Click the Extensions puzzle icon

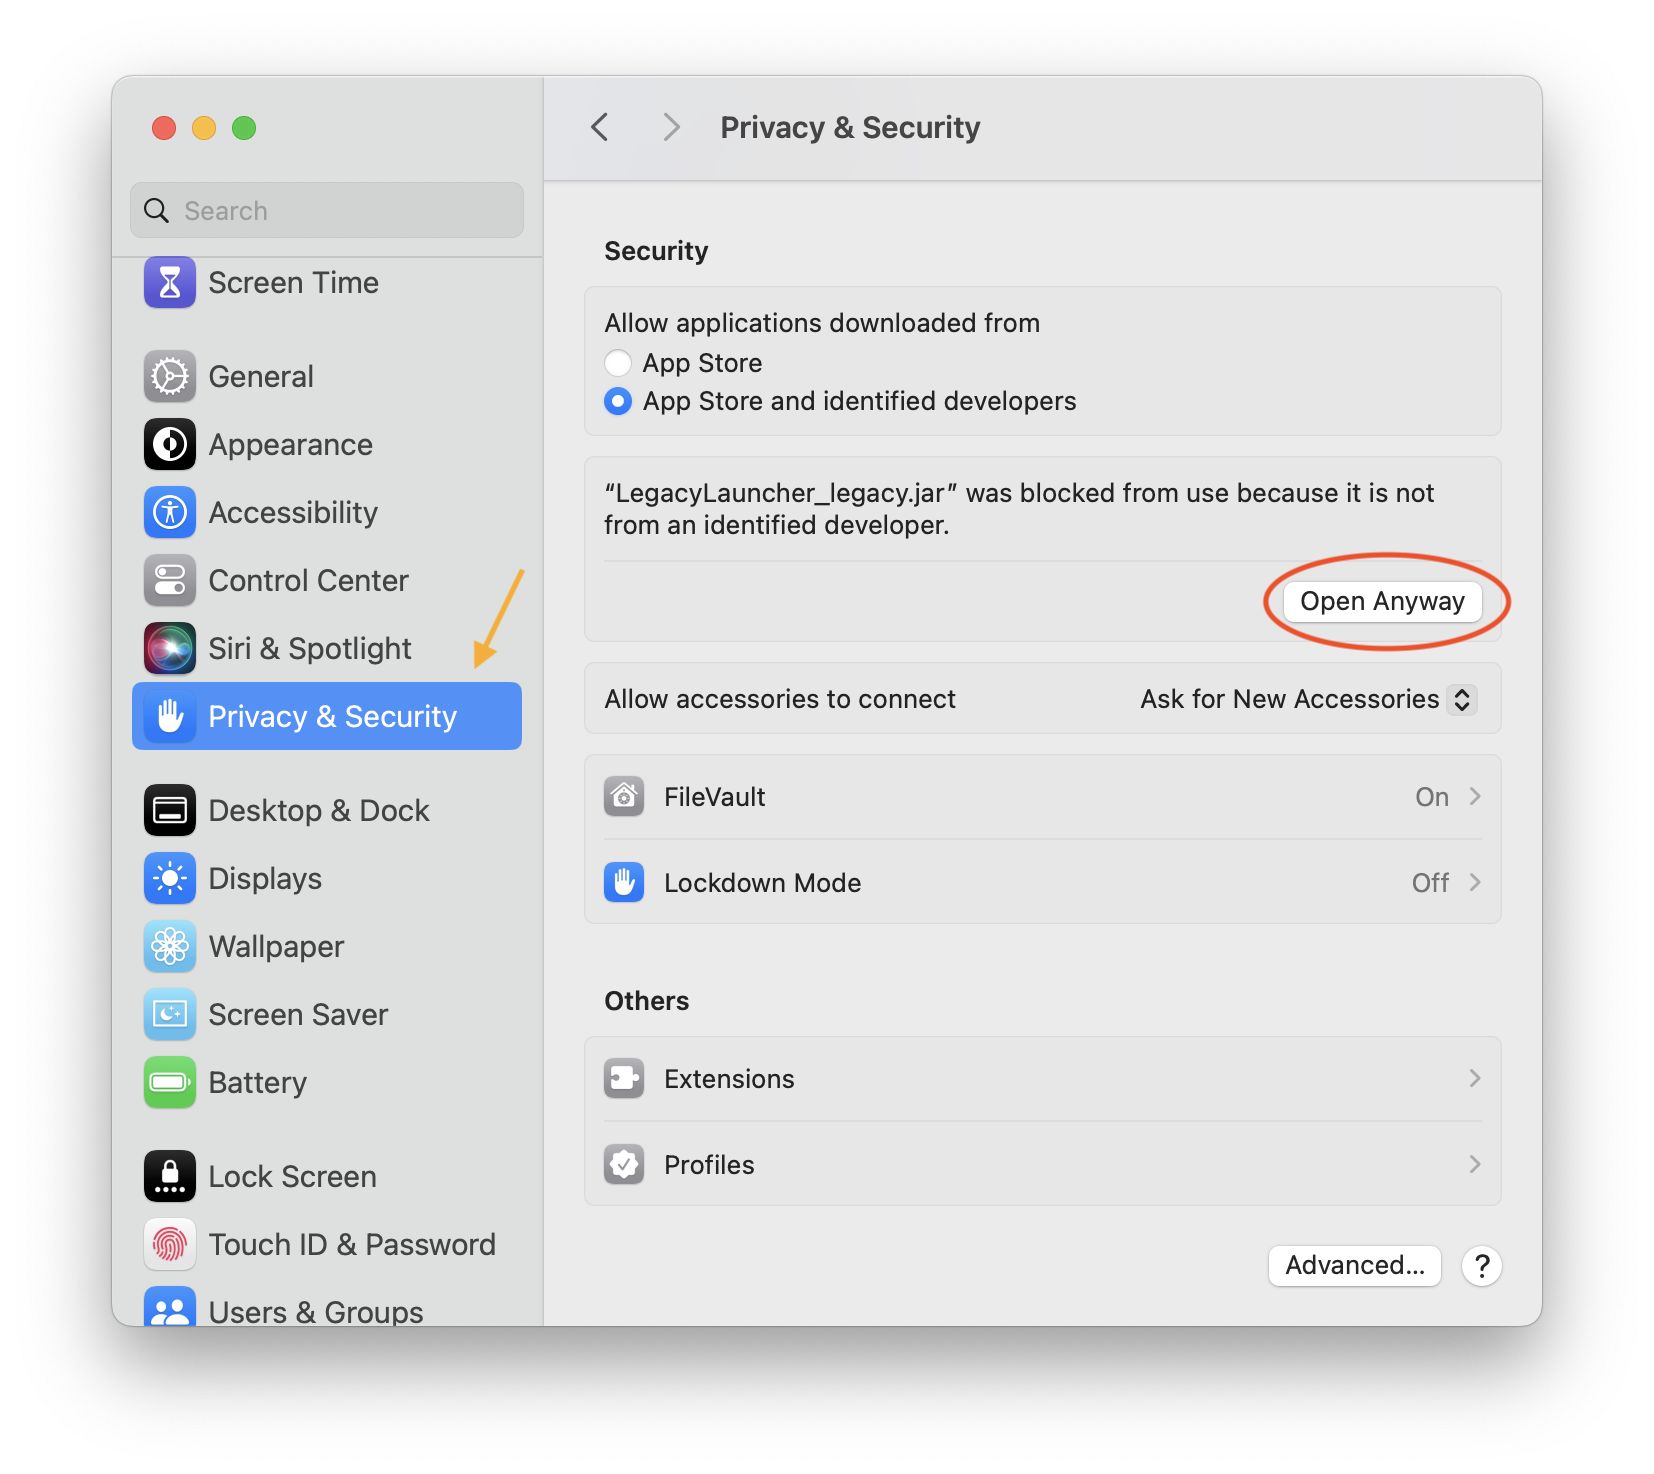(624, 1078)
